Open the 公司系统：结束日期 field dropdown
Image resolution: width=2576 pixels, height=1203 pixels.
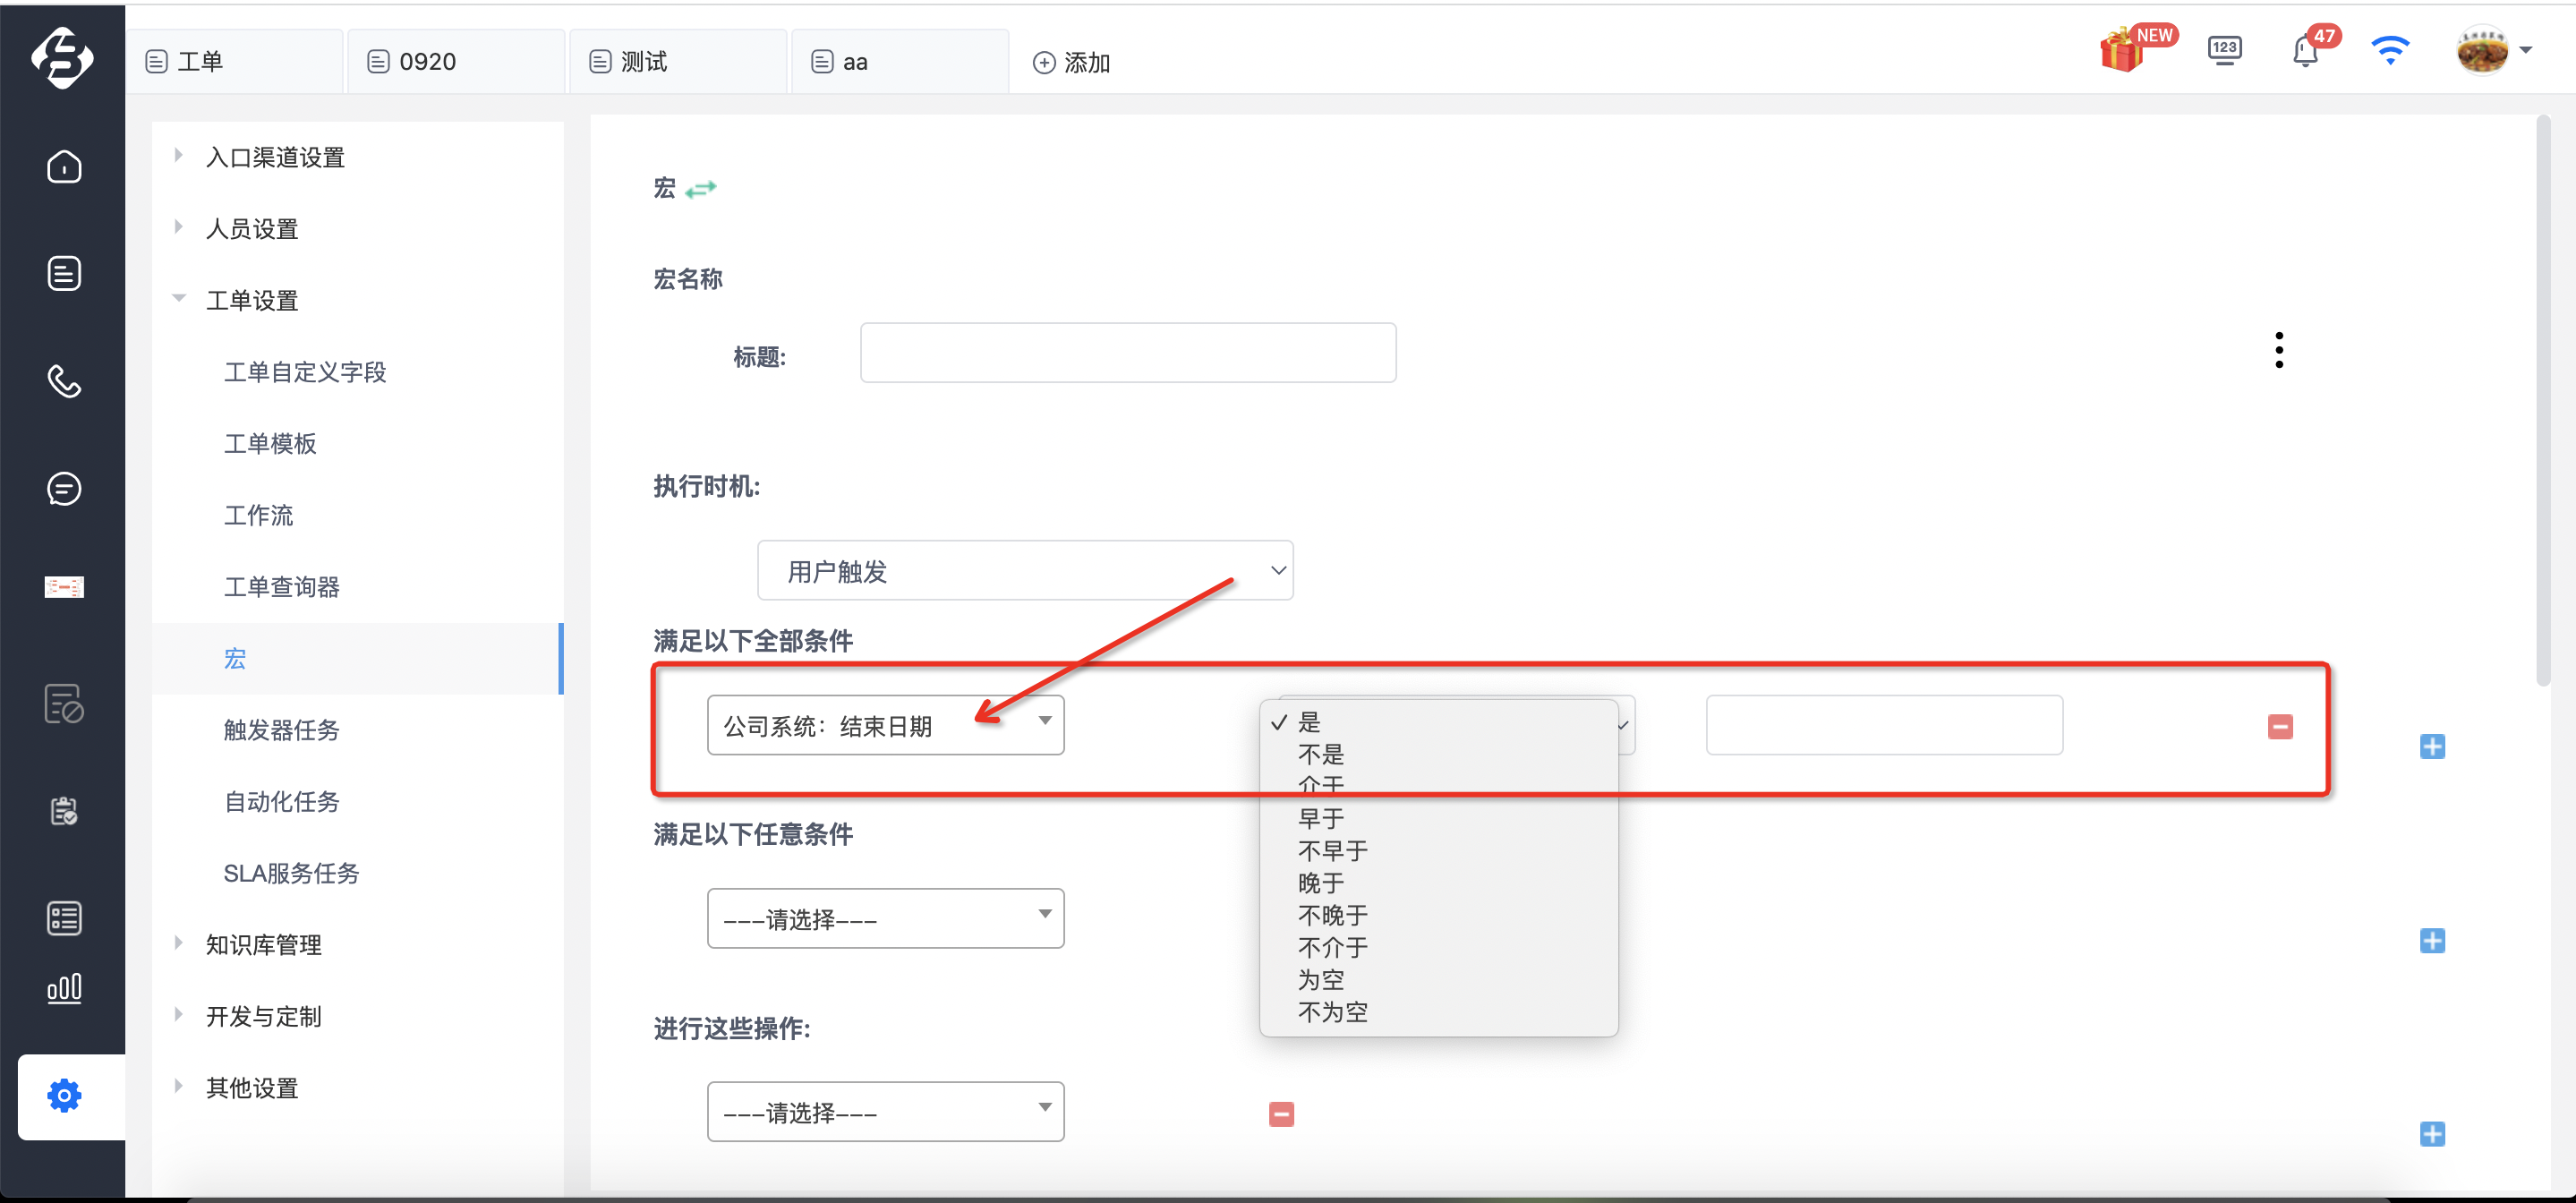click(885, 725)
